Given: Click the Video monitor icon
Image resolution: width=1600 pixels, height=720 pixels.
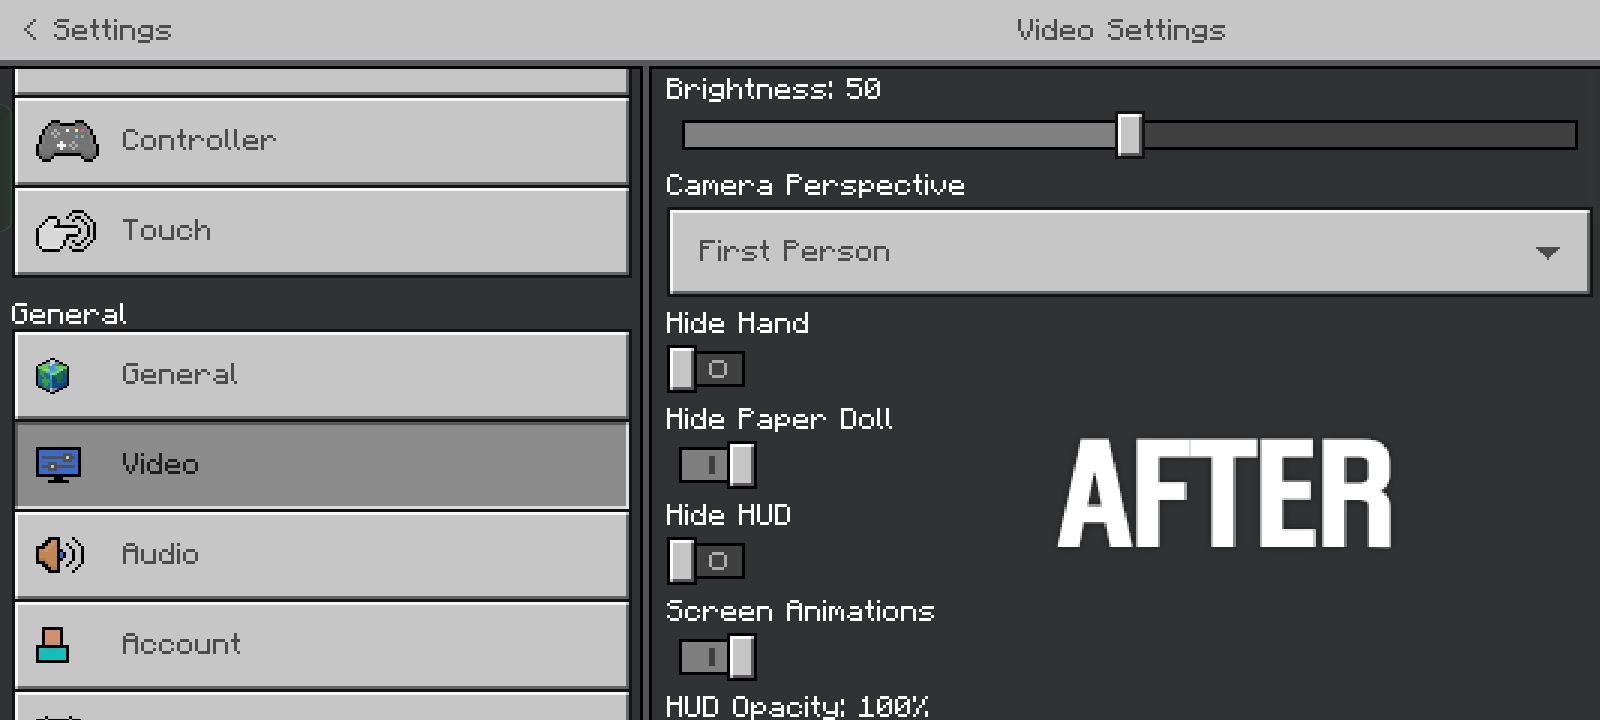Looking at the screenshot, I should pyautogui.click(x=58, y=465).
